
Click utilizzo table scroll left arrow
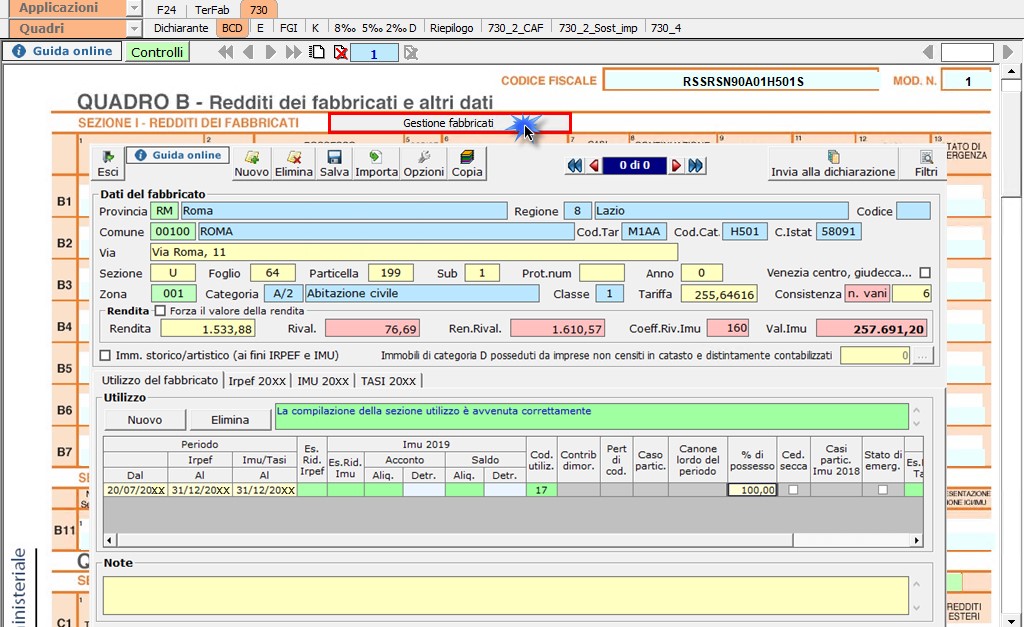click(110, 540)
